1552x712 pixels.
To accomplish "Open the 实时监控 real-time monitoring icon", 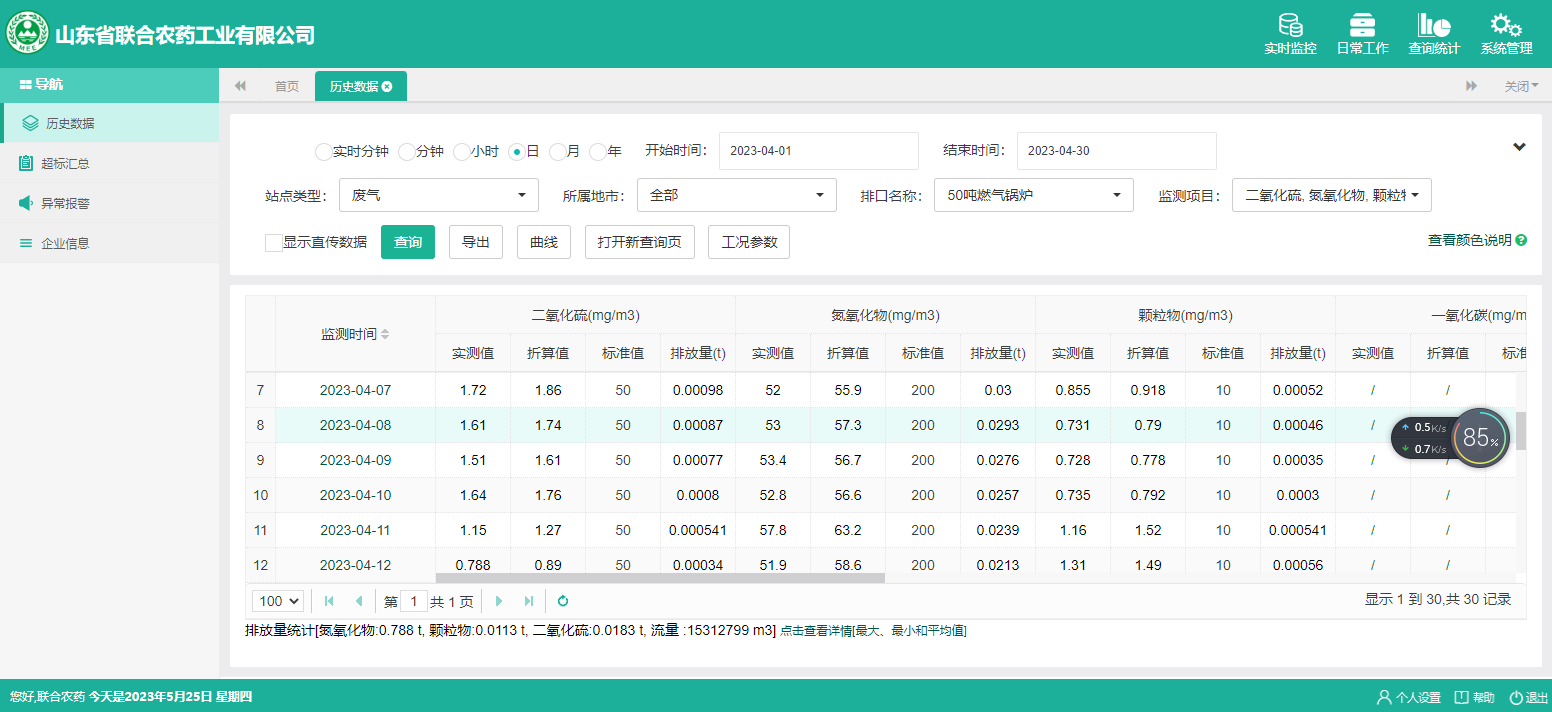I will (x=1290, y=34).
